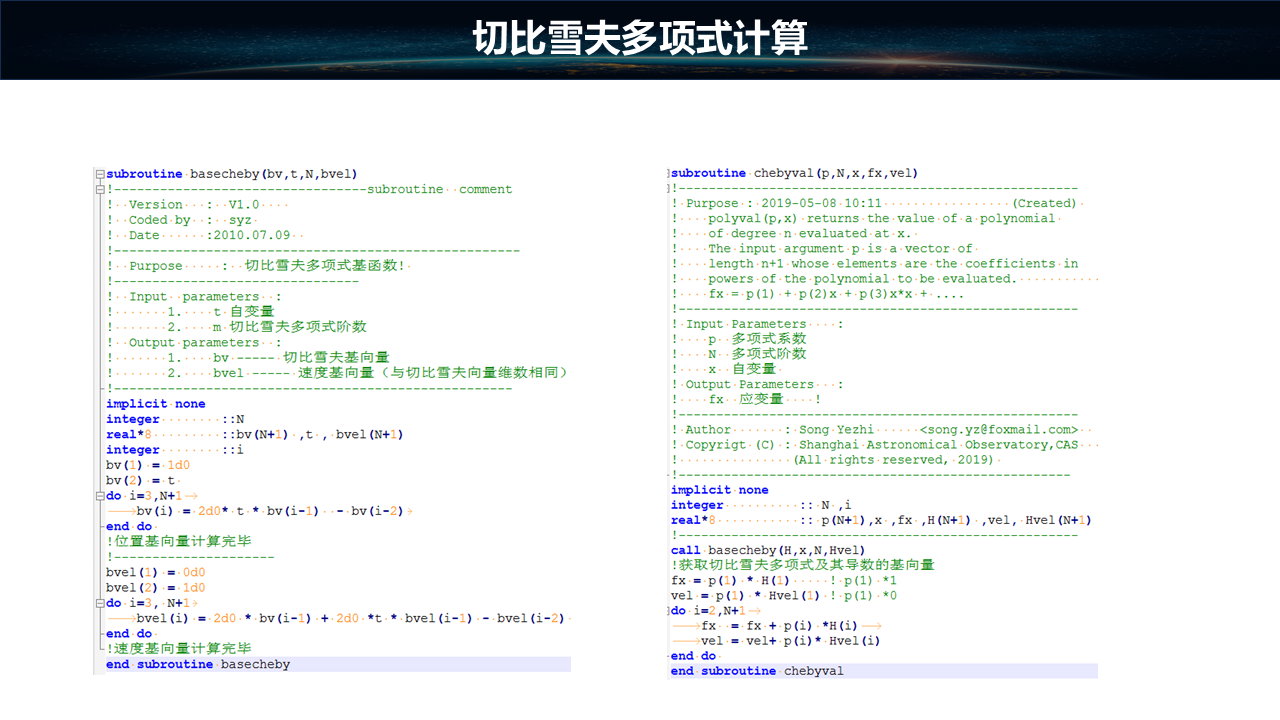Click the 'vel = vel+ p(i)* Hvel(i)' line
Screen dimensions: 1280x720
[790, 641]
